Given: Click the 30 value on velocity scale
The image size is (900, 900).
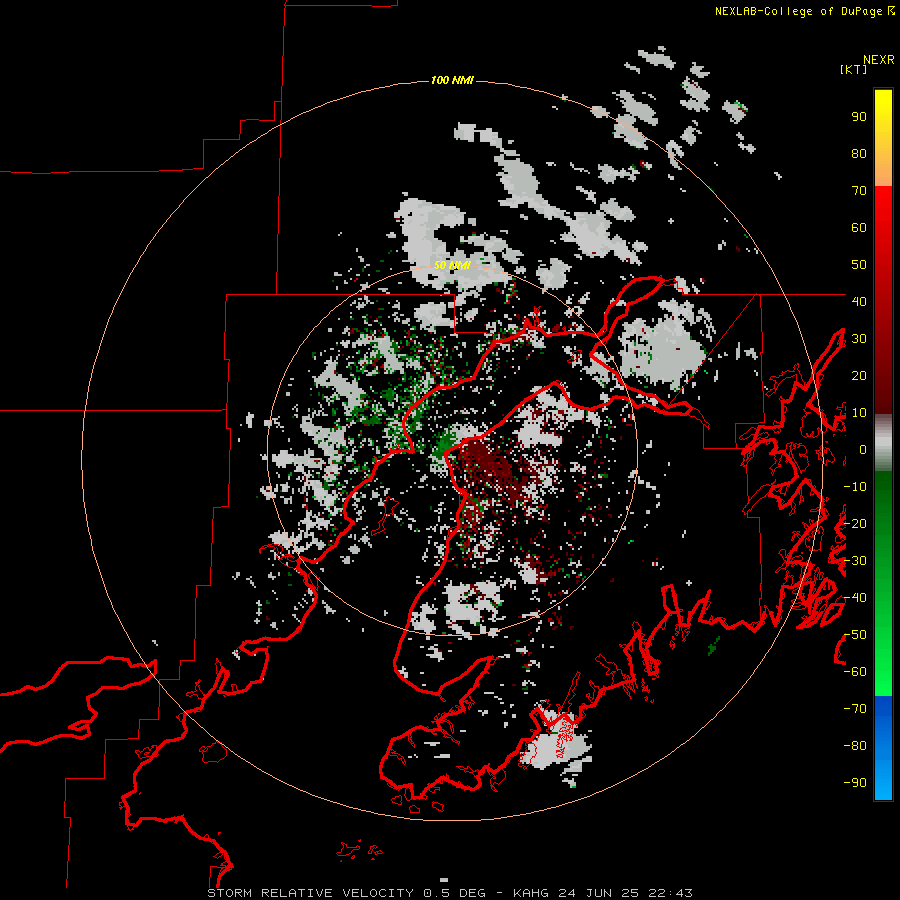Looking at the screenshot, I should point(859,339).
